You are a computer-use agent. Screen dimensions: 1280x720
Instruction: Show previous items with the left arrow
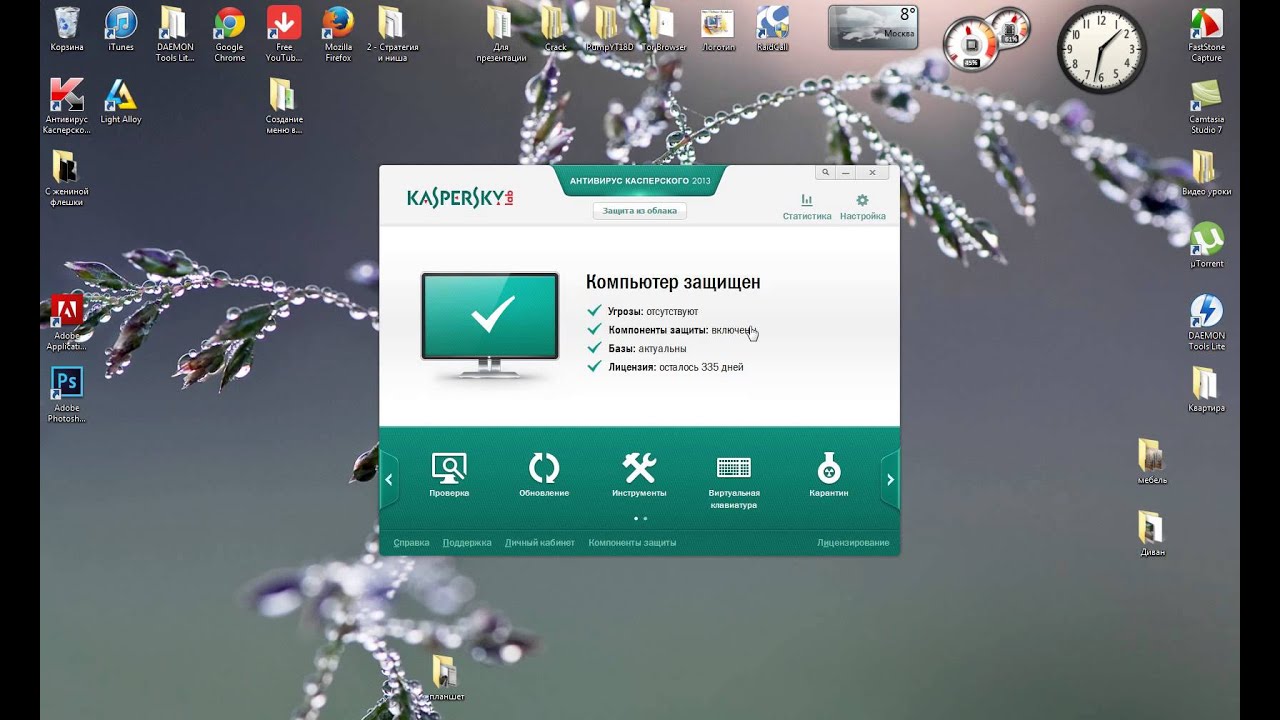pyautogui.click(x=389, y=480)
